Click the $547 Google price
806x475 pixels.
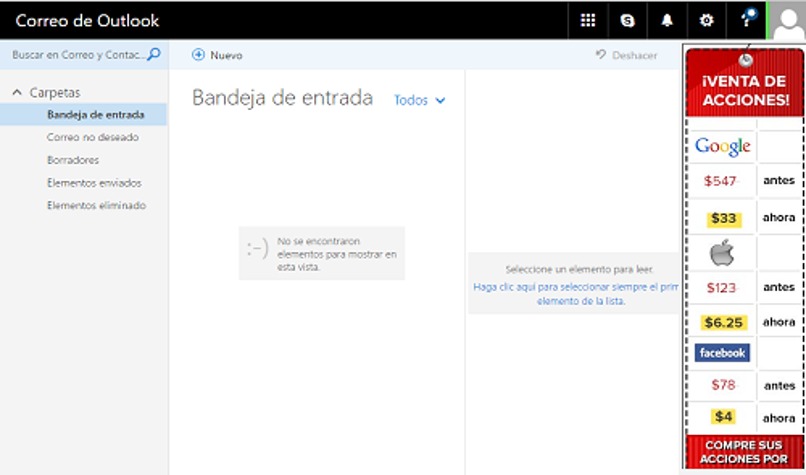(720, 180)
